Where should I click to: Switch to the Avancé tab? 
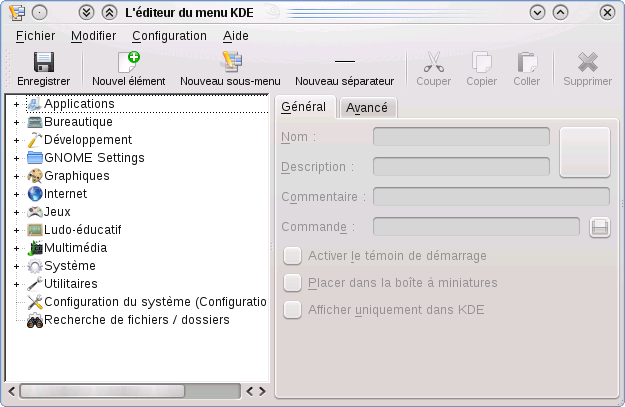(367, 108)
